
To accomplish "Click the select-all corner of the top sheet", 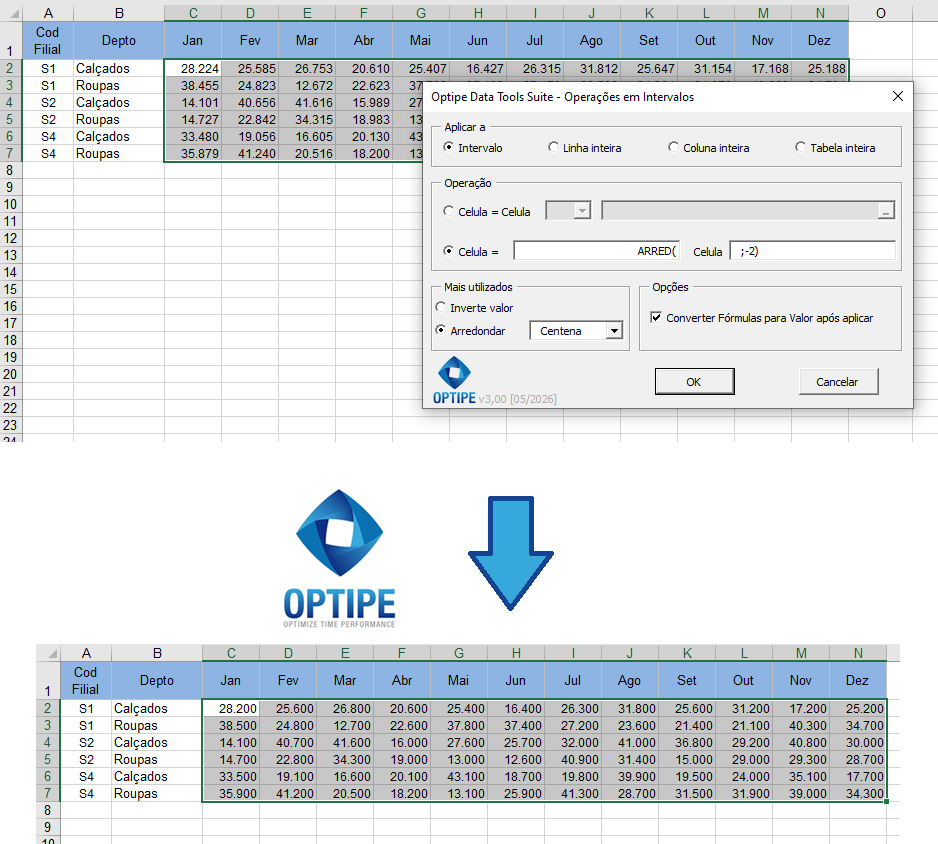I will click(x=11, y=13).
